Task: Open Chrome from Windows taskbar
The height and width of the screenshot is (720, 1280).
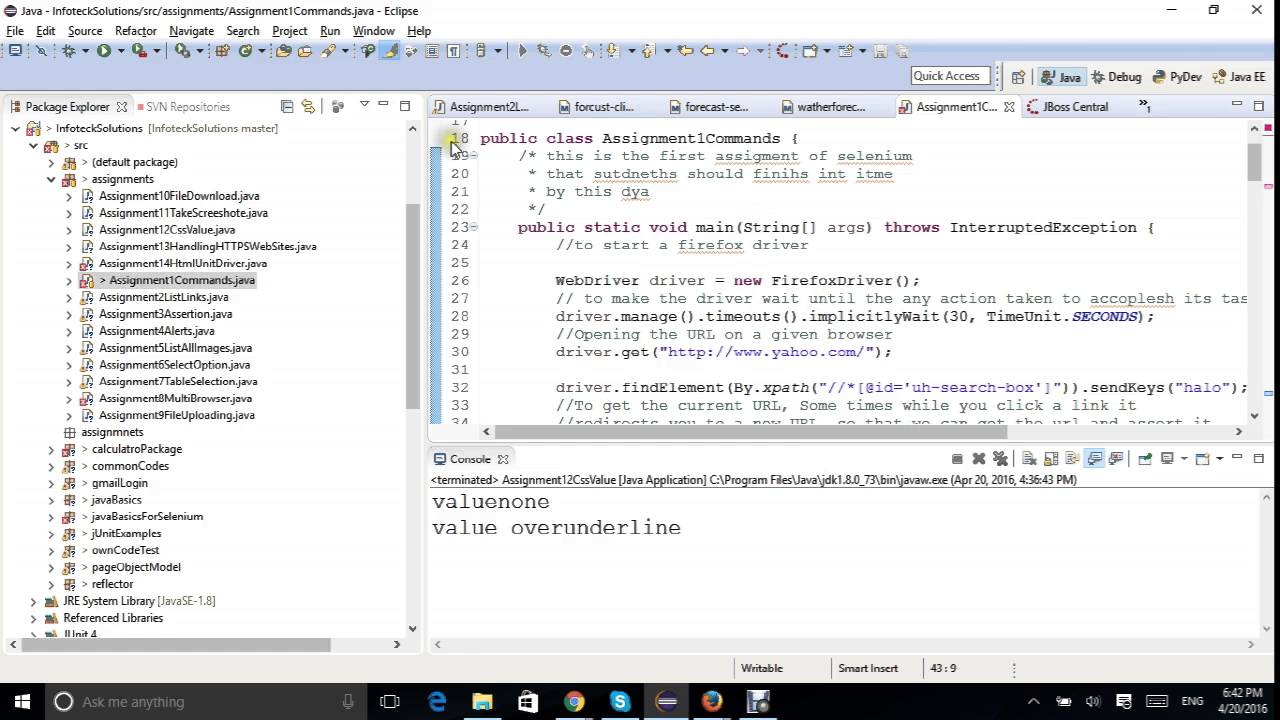Action: pos(574,702)
